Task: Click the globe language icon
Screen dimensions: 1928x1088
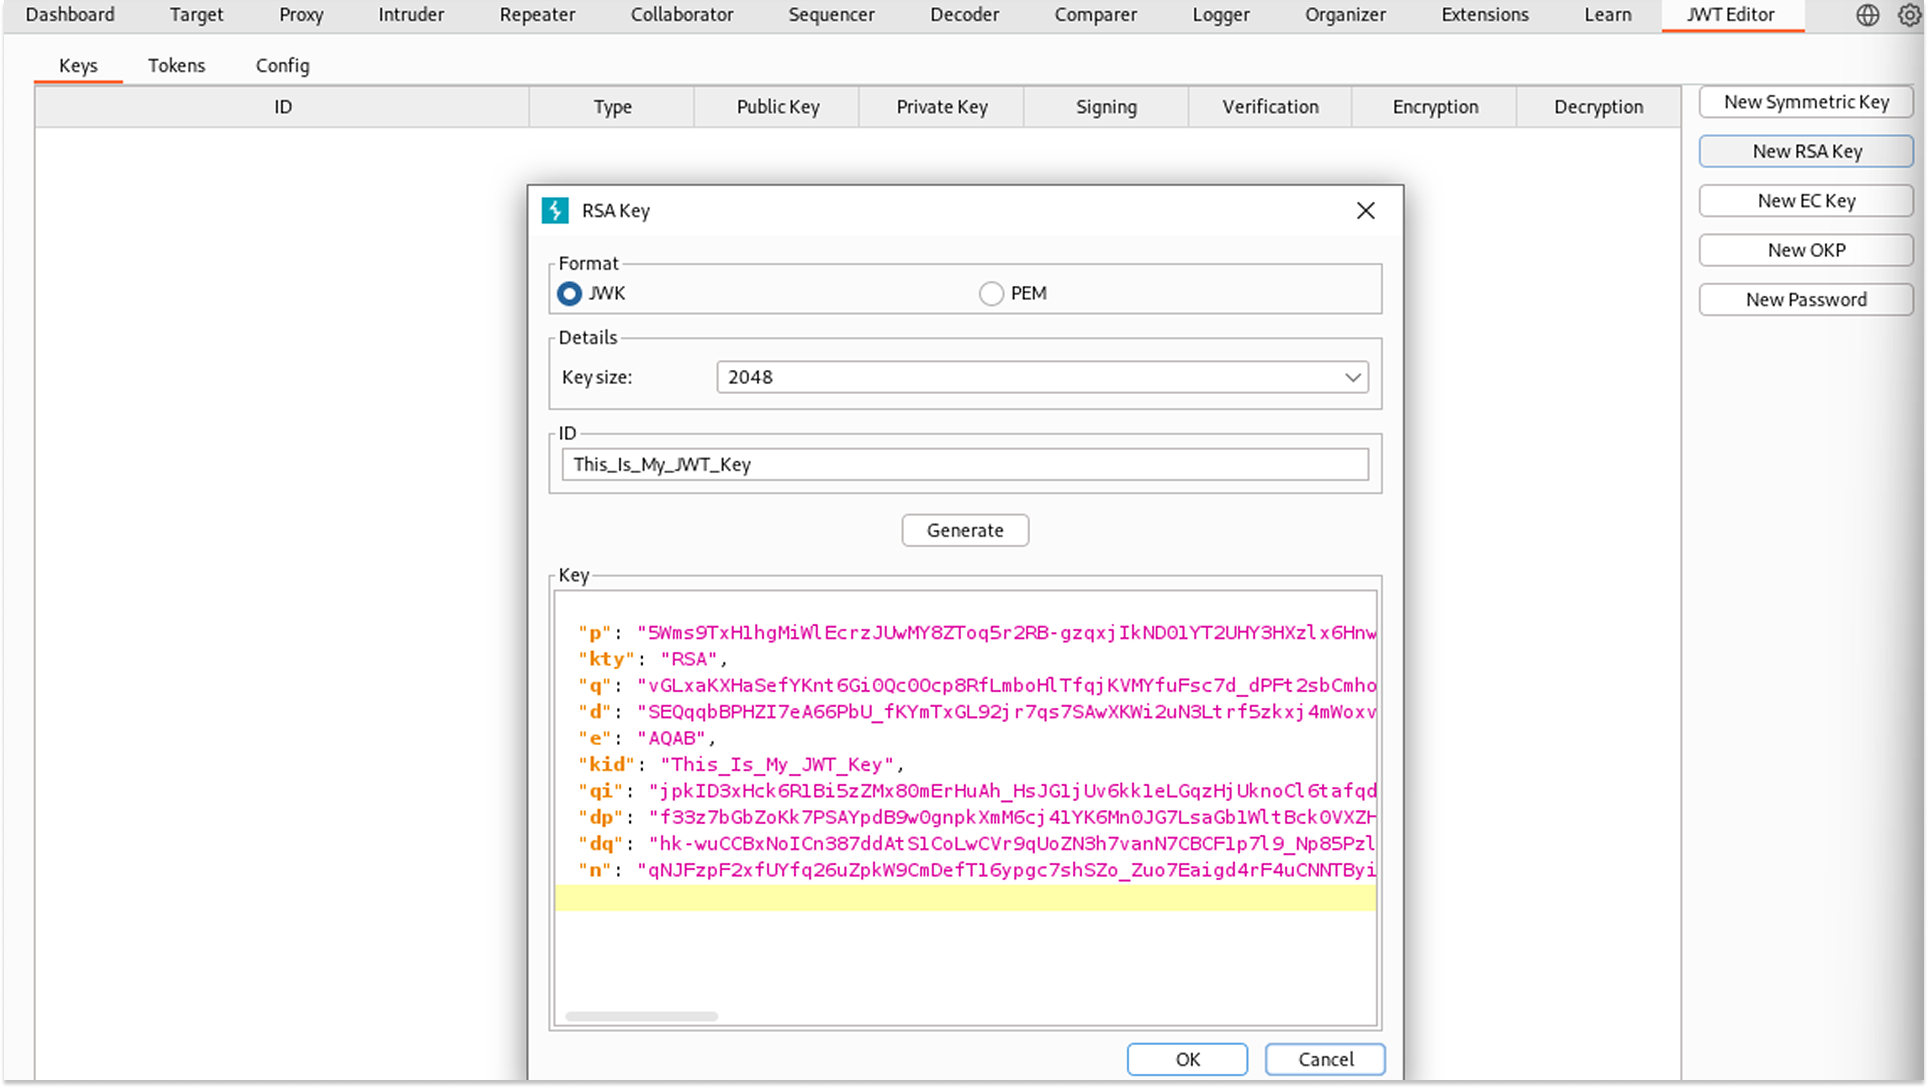Action: pyautogui.click(x=1866, y=15)
